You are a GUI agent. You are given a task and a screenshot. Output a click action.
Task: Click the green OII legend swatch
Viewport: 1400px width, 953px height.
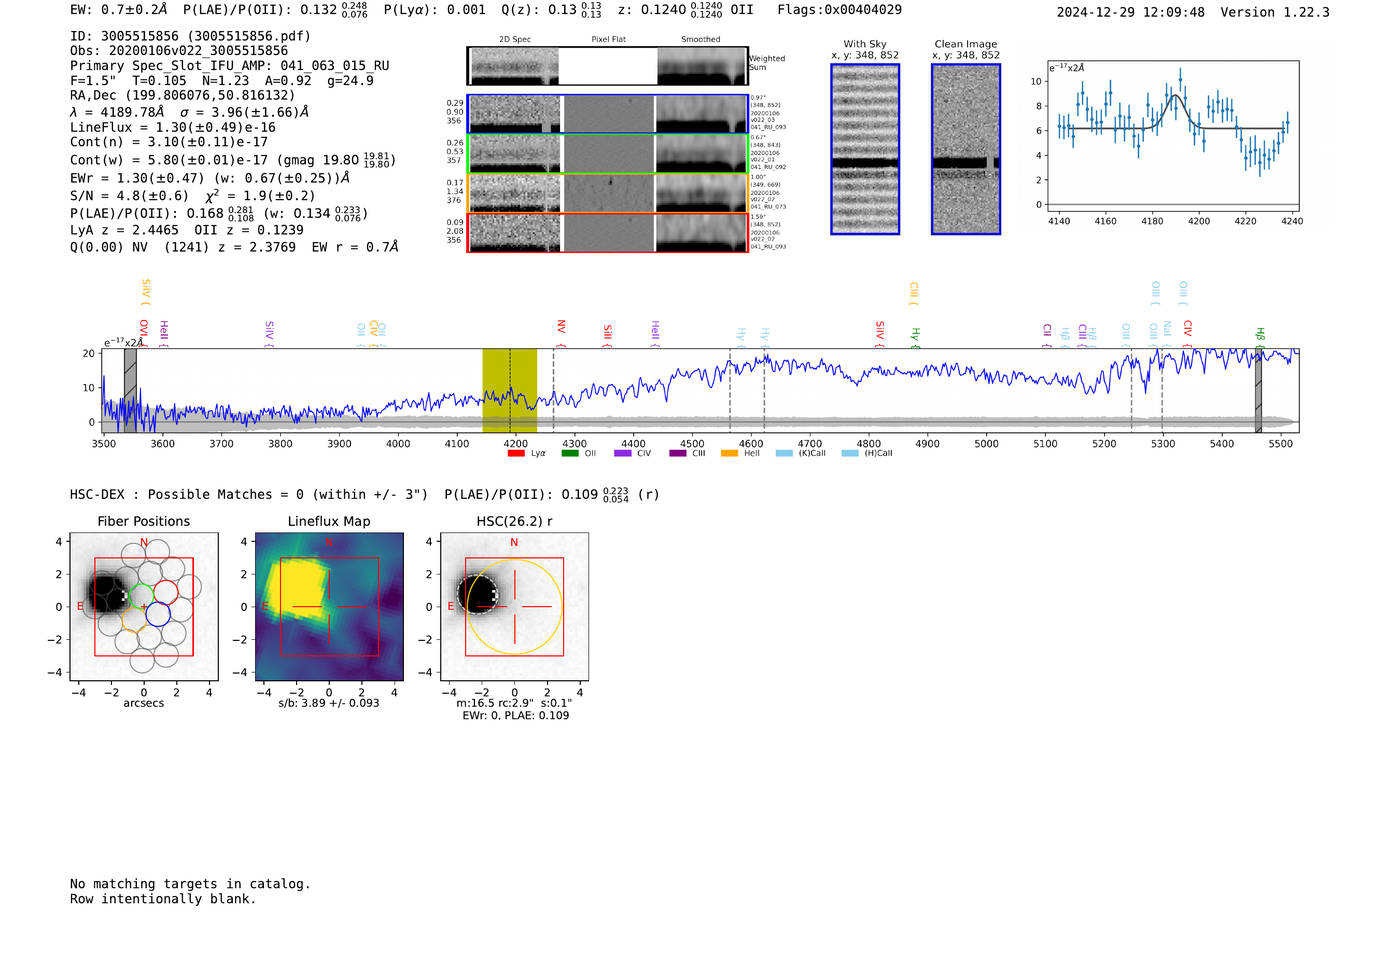coord(570,453)
